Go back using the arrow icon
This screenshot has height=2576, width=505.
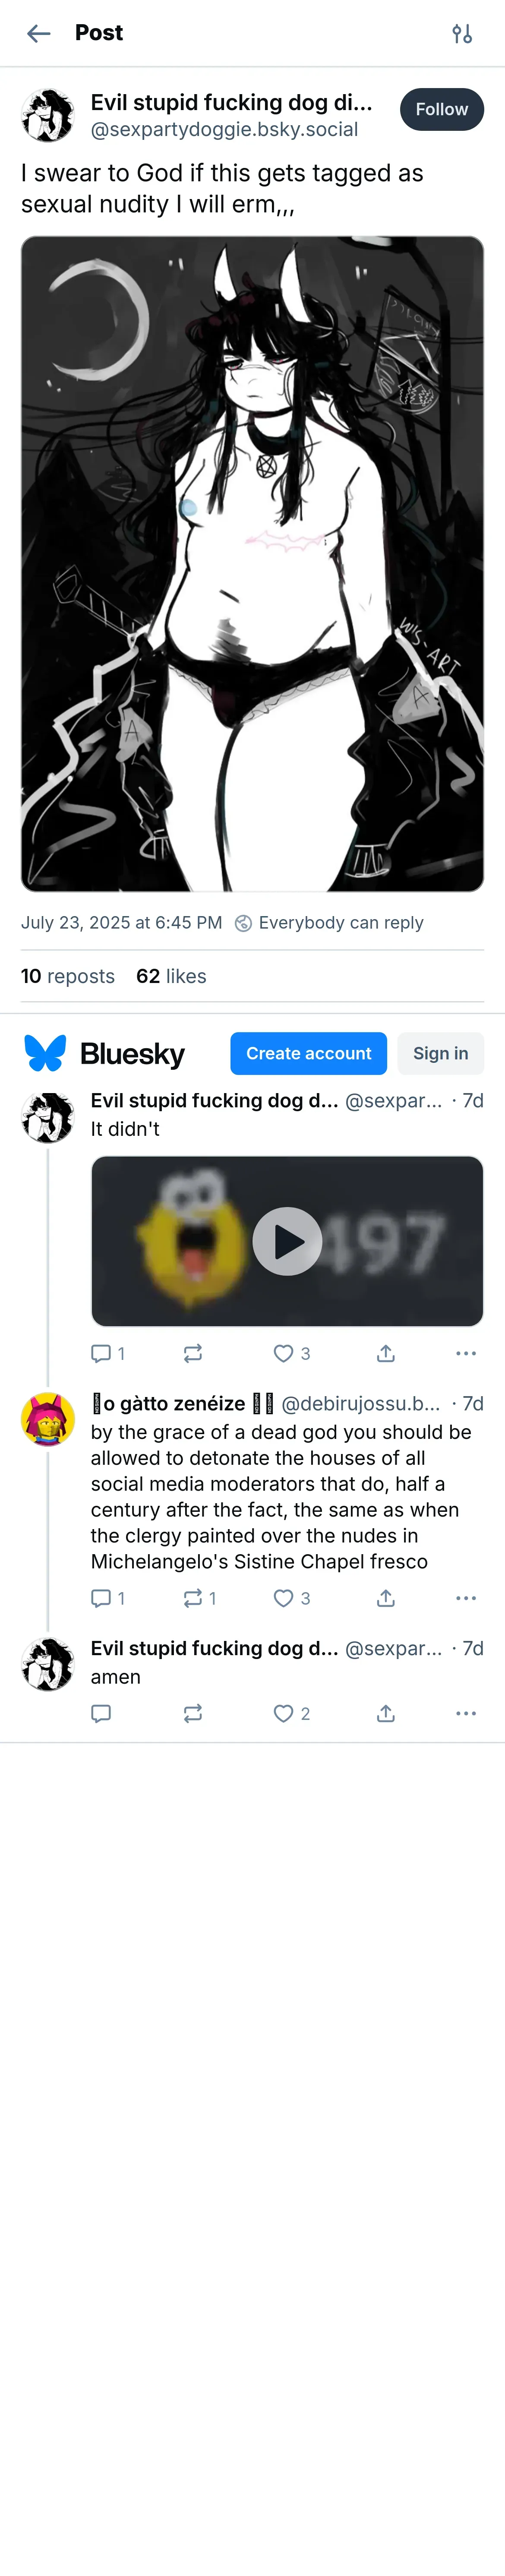tap(38, 34)
